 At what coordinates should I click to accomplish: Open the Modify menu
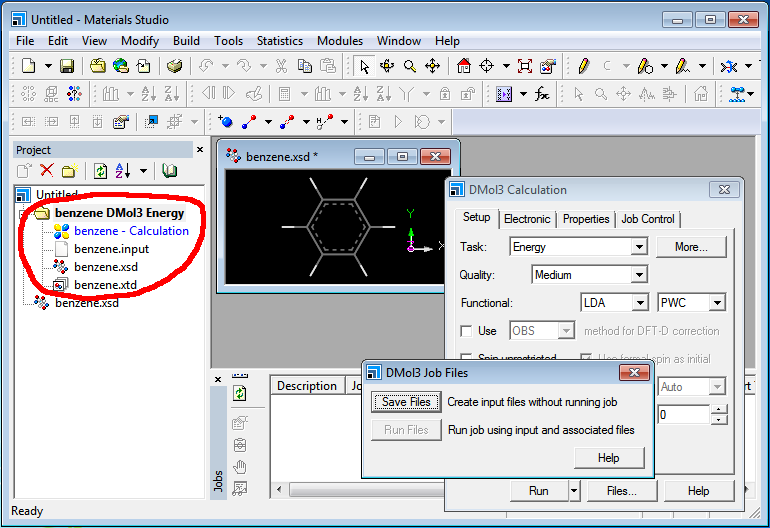(140, 41)
